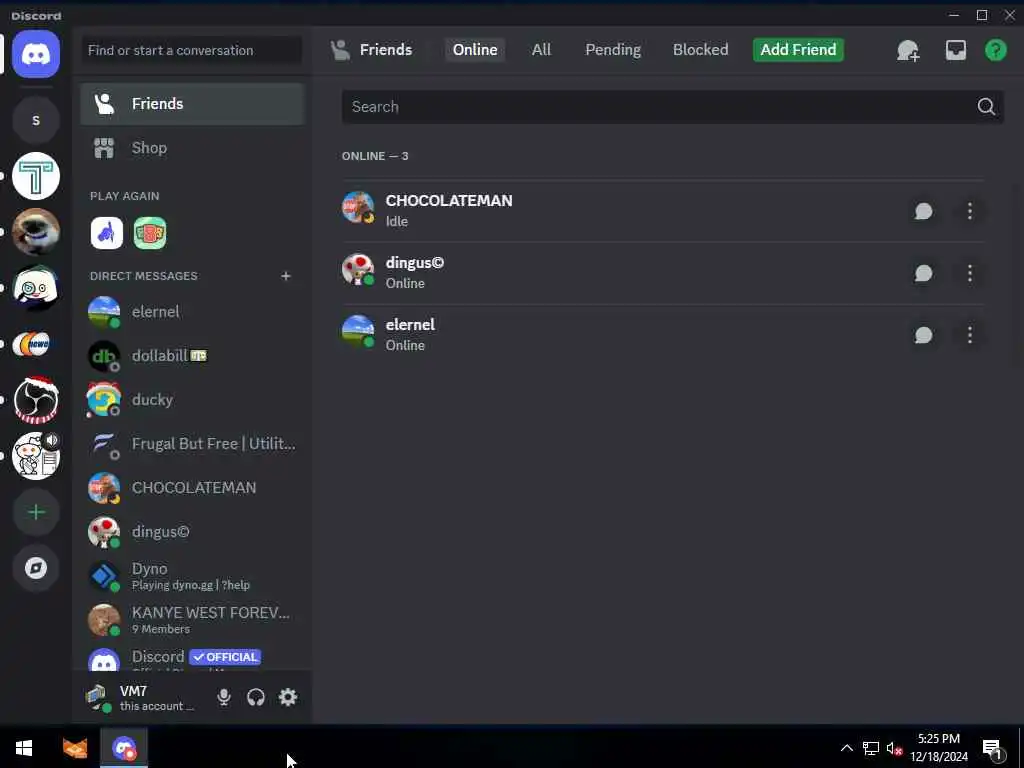Switch to All friends tab

(541, 50)
